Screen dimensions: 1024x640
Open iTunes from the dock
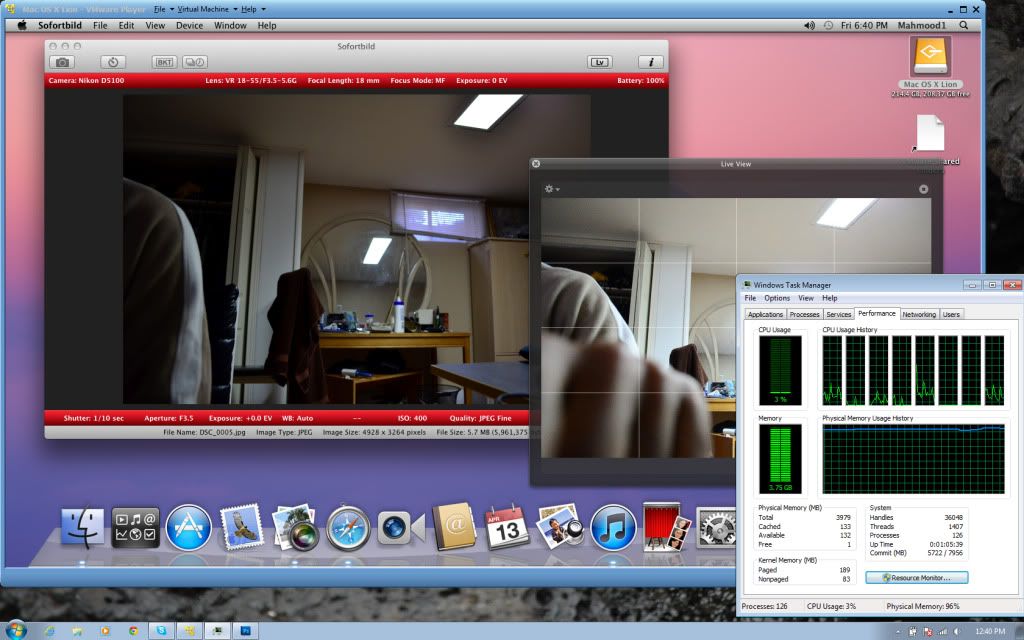coord(613,528)
